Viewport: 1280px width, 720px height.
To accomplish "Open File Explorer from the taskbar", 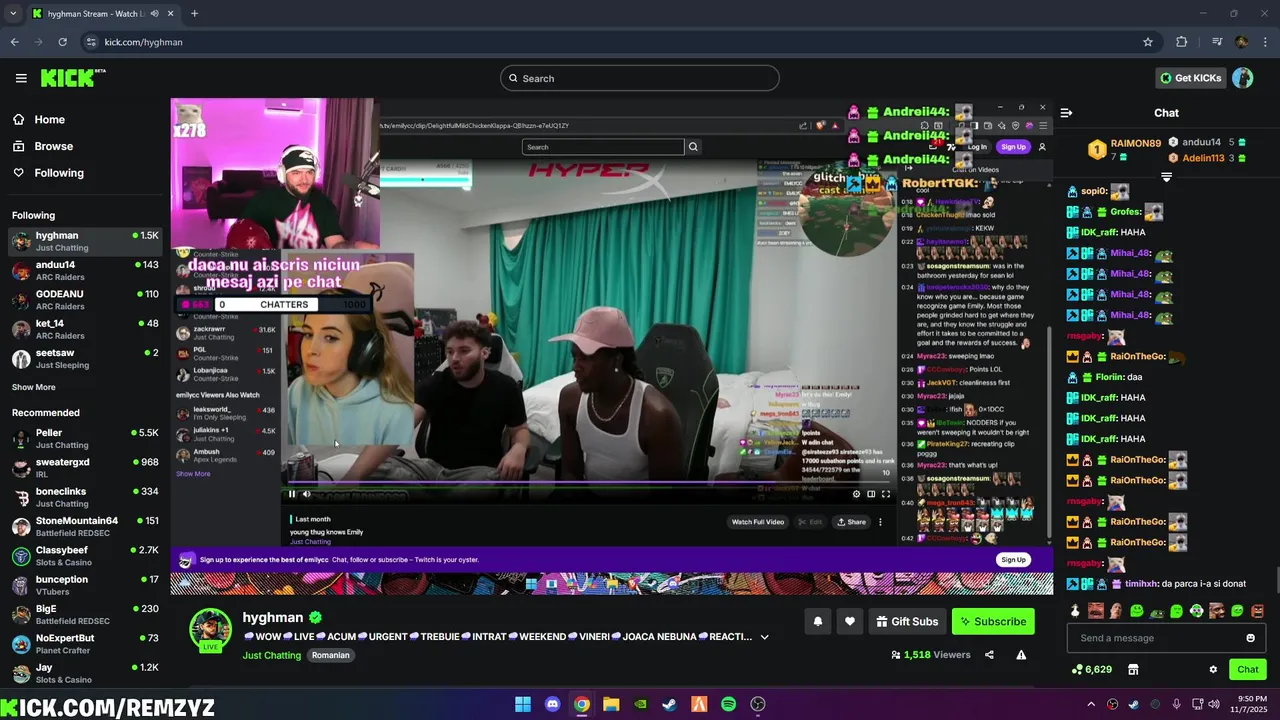I will coord(611,704).
